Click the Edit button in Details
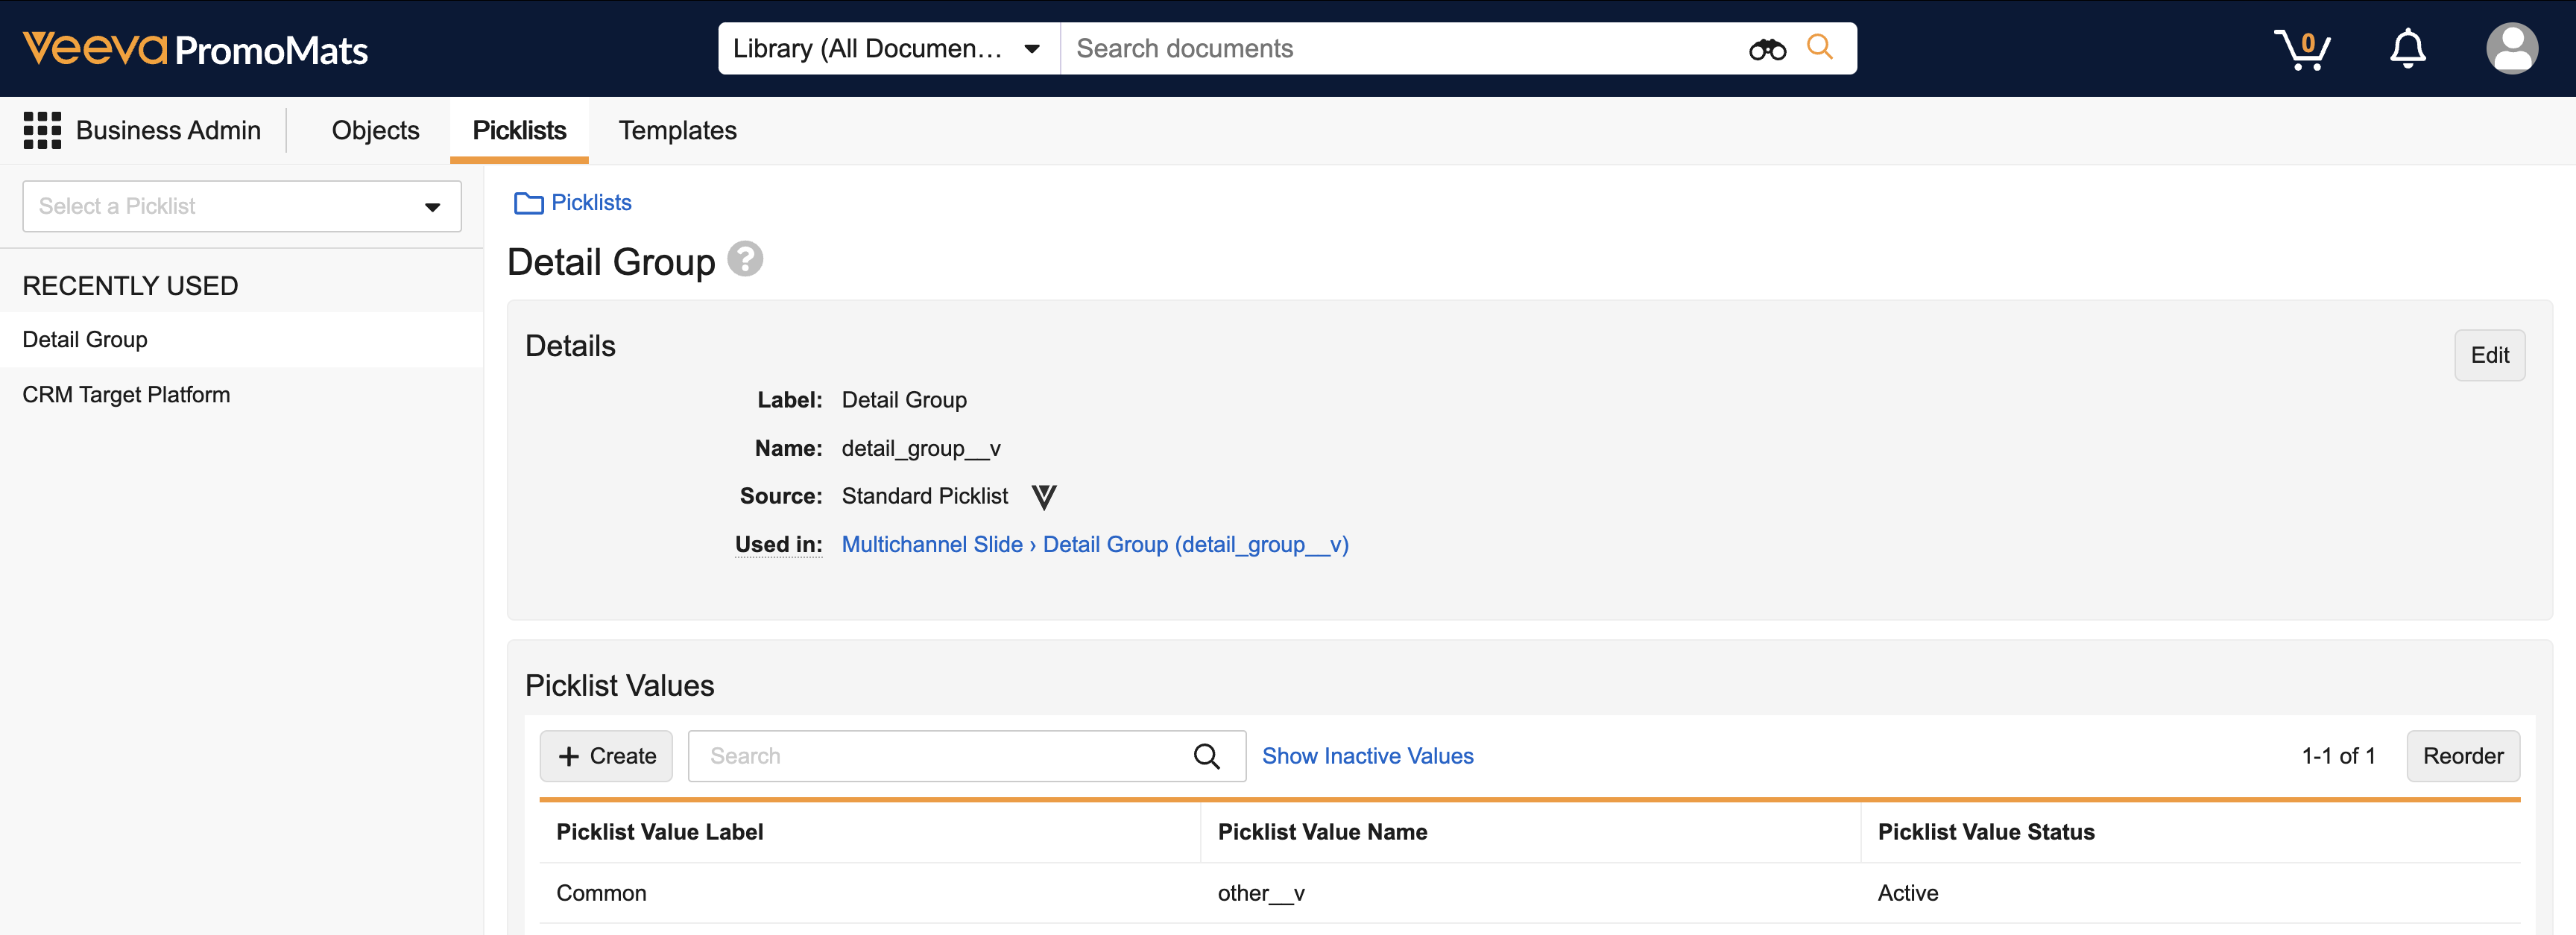This screenshot has height=935, width=2576. point(2488,355)
